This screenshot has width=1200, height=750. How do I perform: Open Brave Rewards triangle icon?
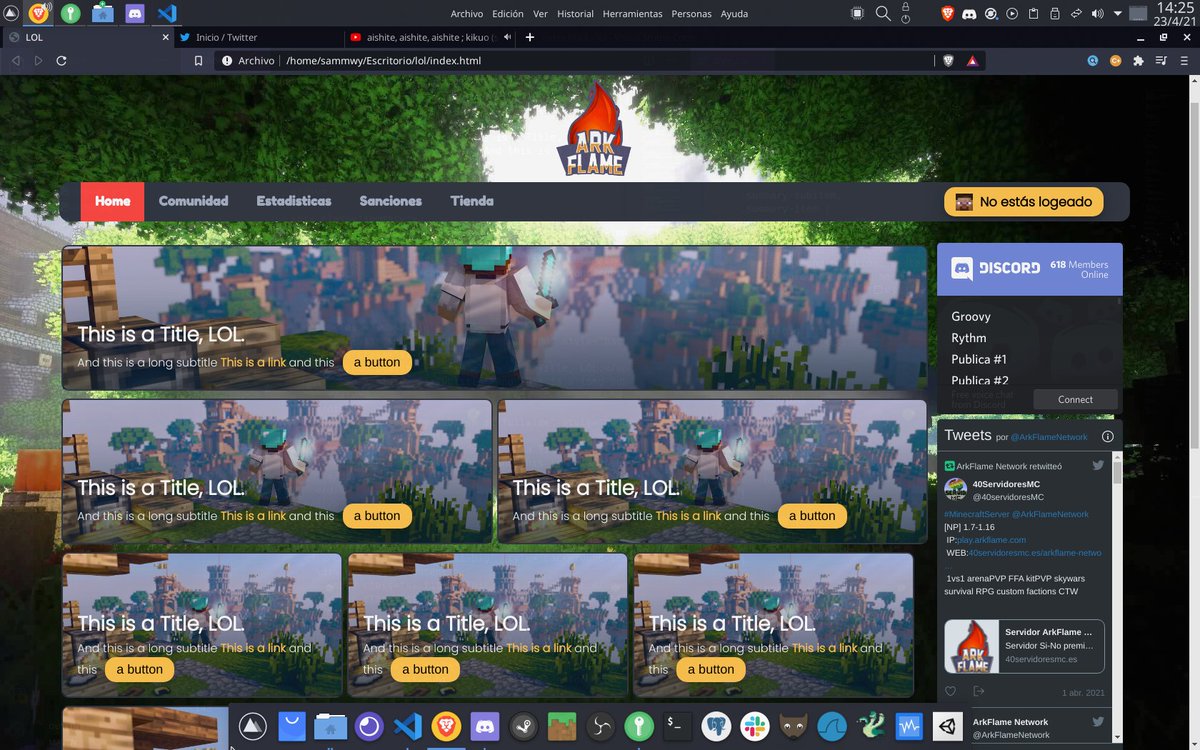972,61
